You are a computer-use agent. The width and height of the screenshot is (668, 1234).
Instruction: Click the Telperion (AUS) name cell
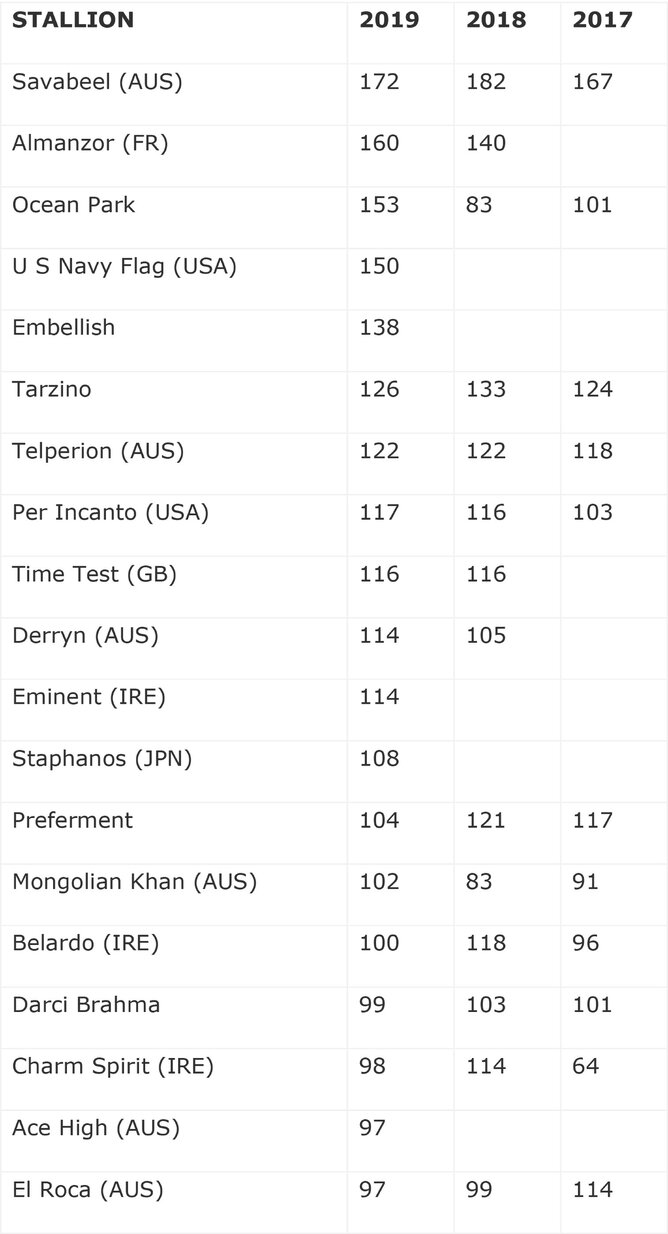tap(98, 451)
